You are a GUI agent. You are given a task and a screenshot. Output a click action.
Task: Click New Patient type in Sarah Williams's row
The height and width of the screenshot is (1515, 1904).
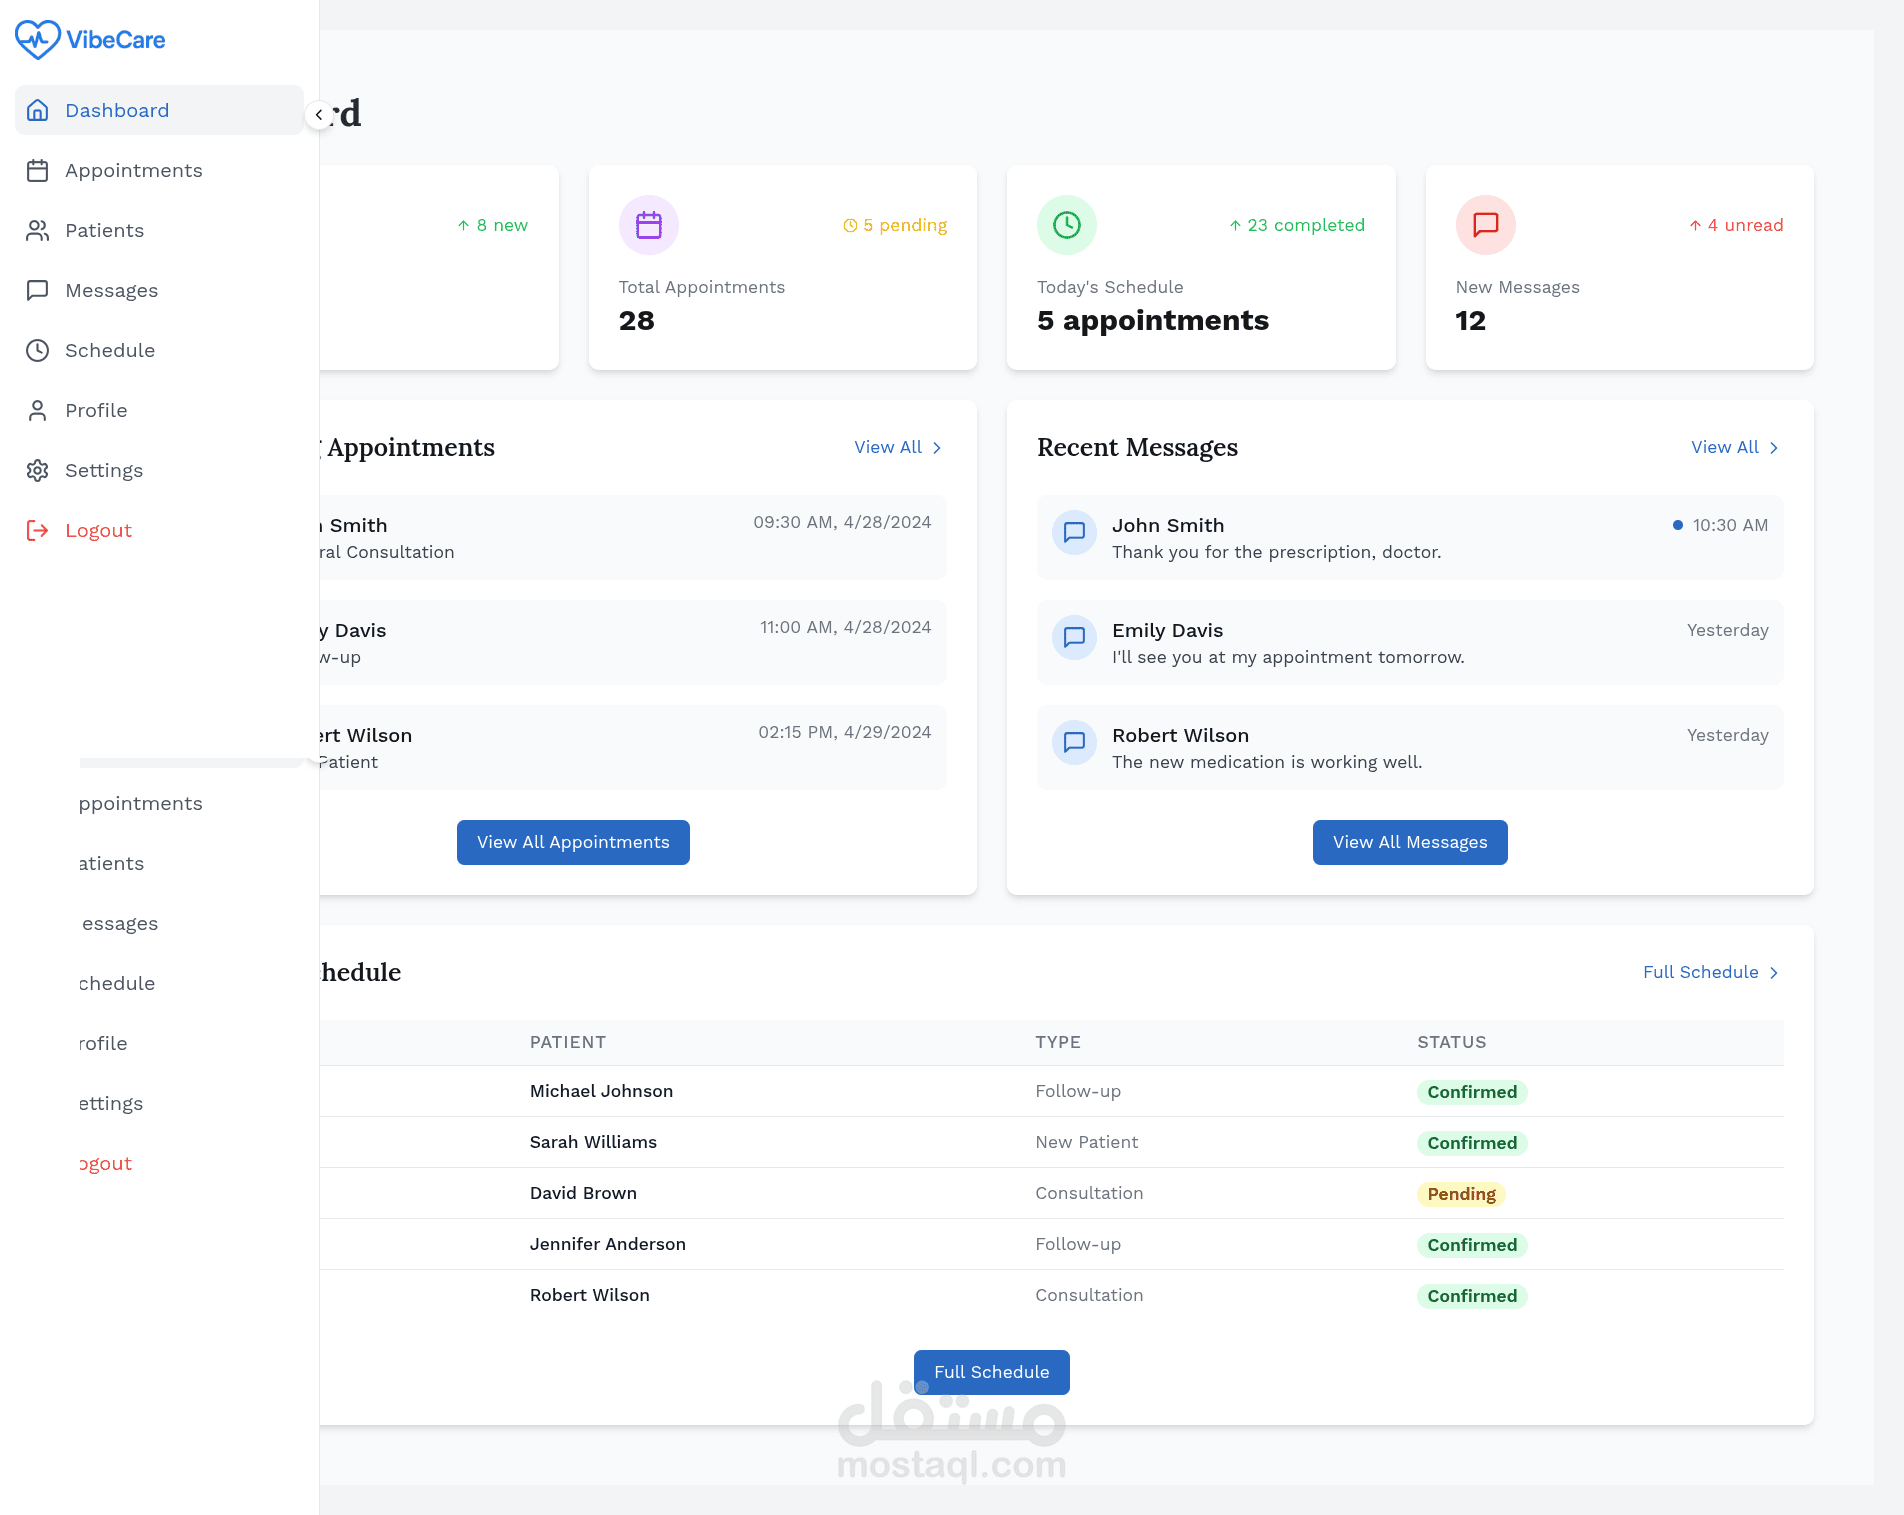(1086, 1142)
